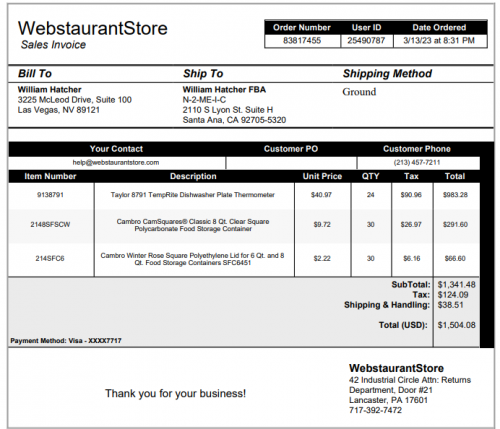Click the SubTotal label
The width and height of the screenshot is (500, 429).
(x=411, y=285)
